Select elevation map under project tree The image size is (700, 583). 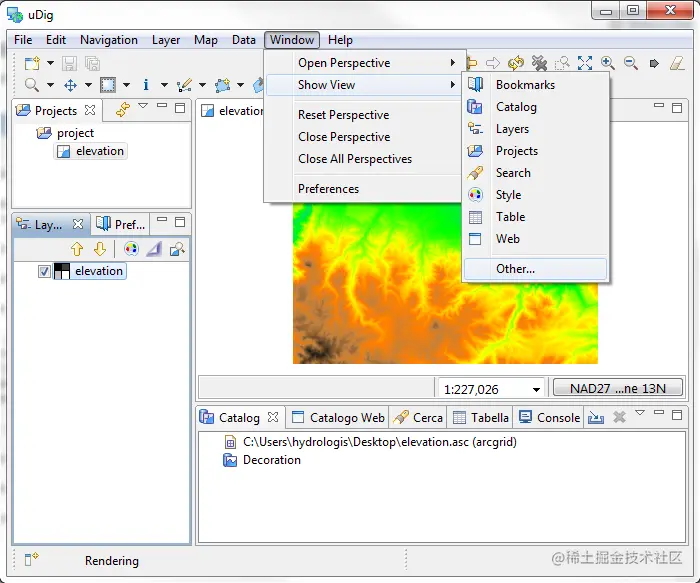point(91,151)
